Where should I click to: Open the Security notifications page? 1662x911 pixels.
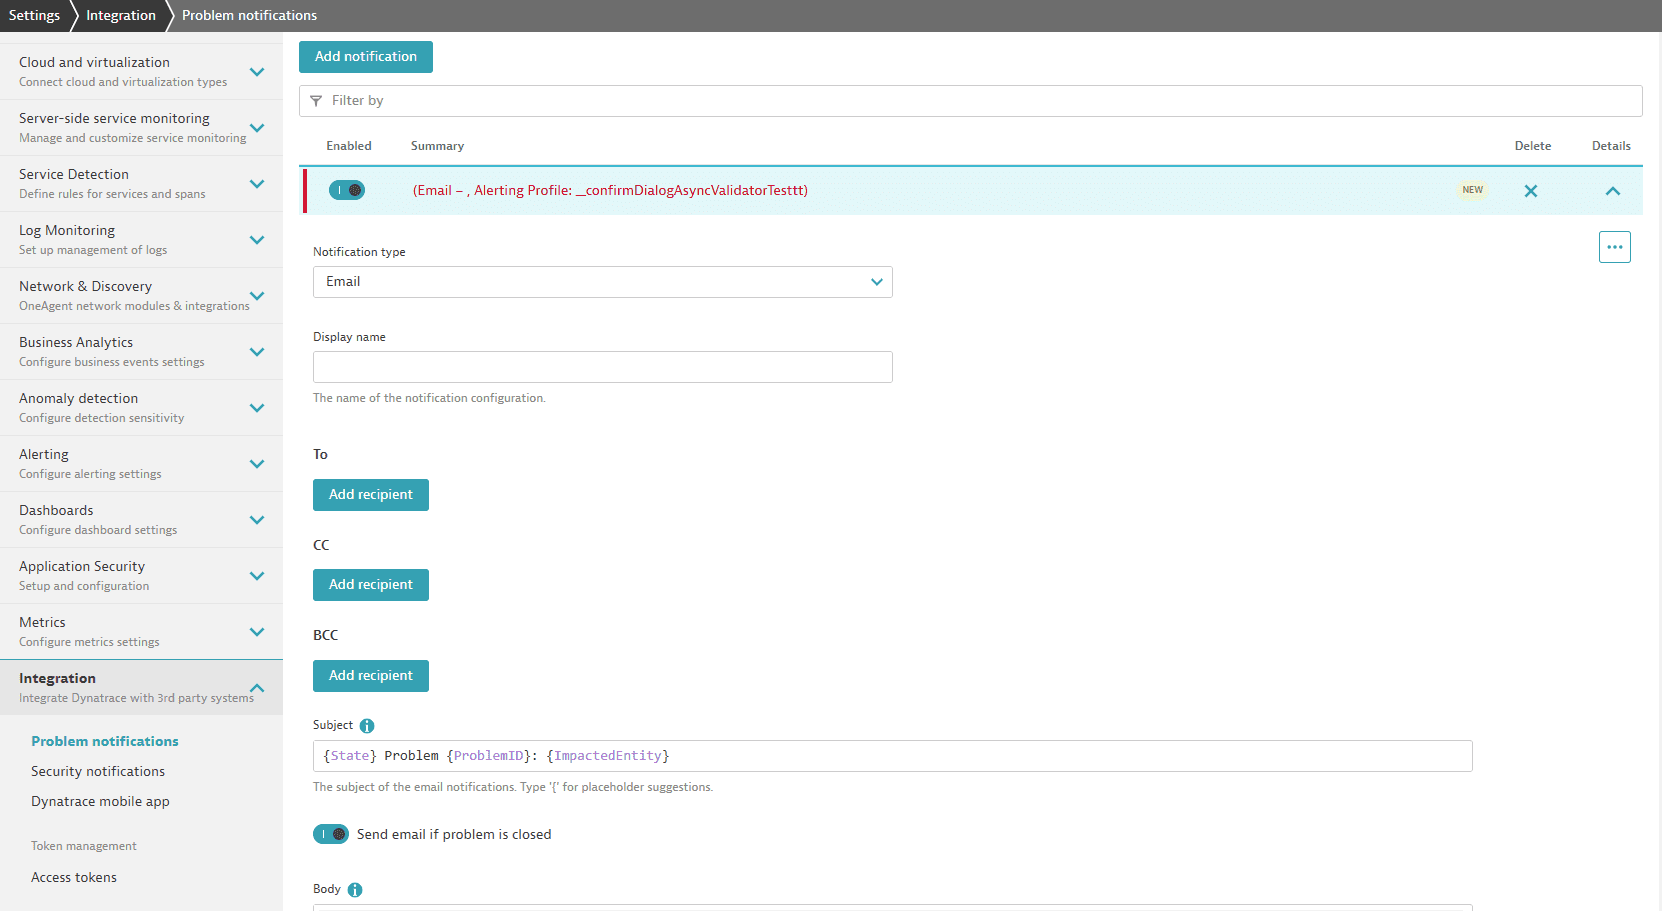pyautogui.click(x=97, y=771)
